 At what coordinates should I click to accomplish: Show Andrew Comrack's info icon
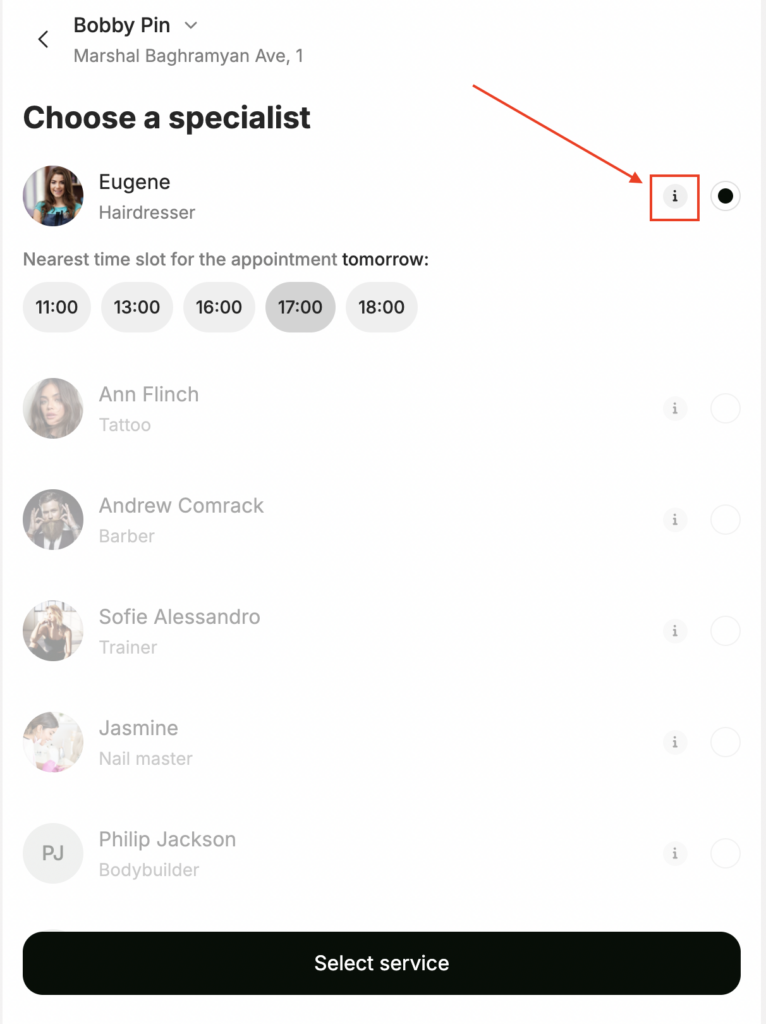point(675,520)
